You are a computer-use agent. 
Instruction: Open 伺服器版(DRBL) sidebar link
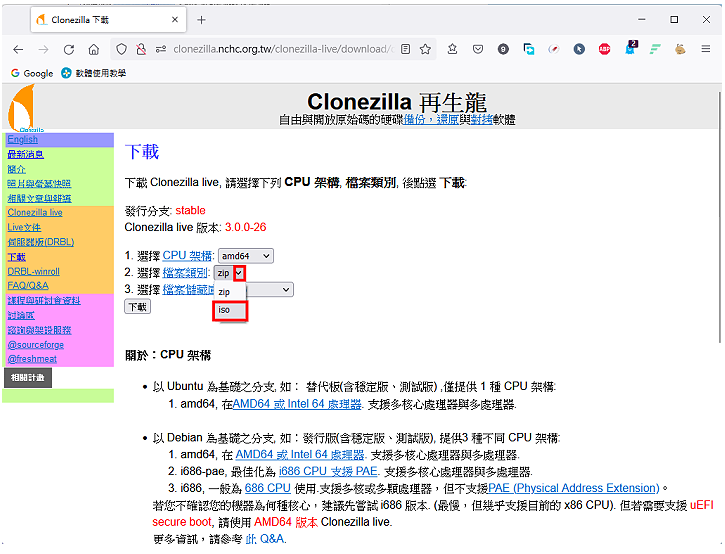41,242
